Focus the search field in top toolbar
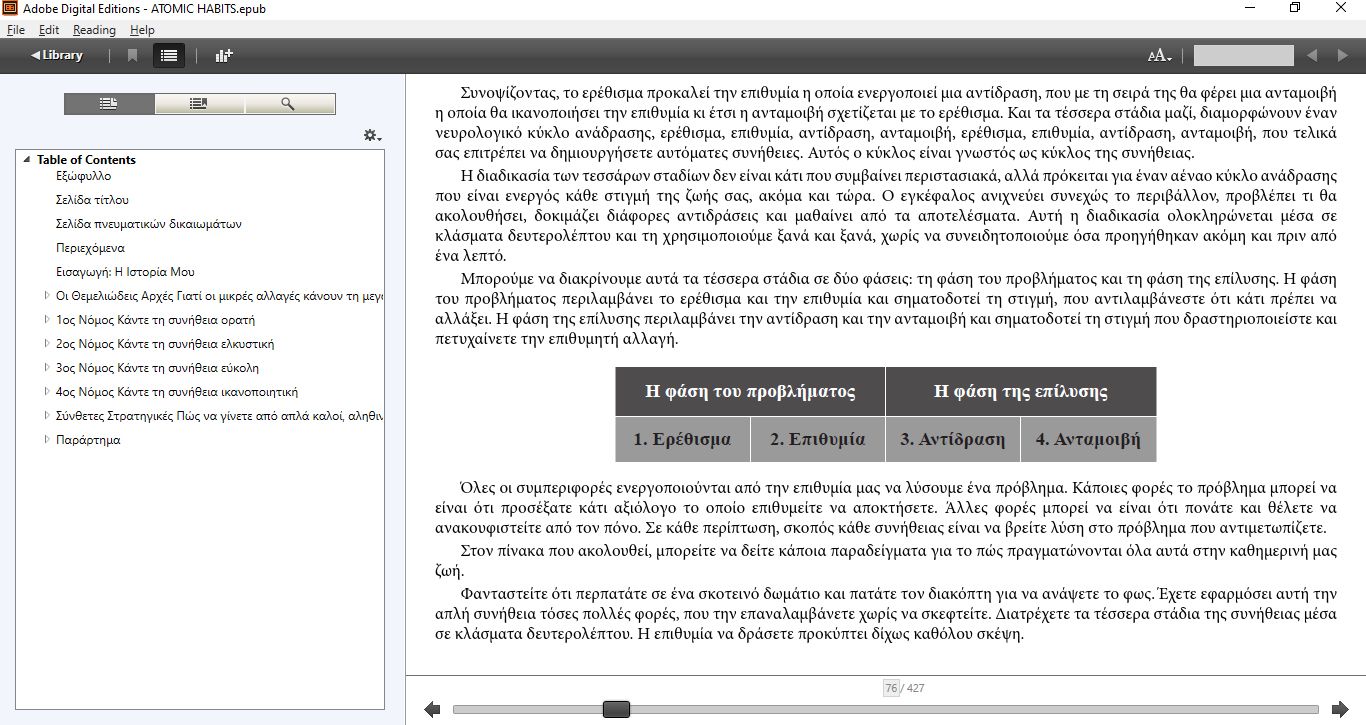 pyautogui.click(x=1243, y=56)
